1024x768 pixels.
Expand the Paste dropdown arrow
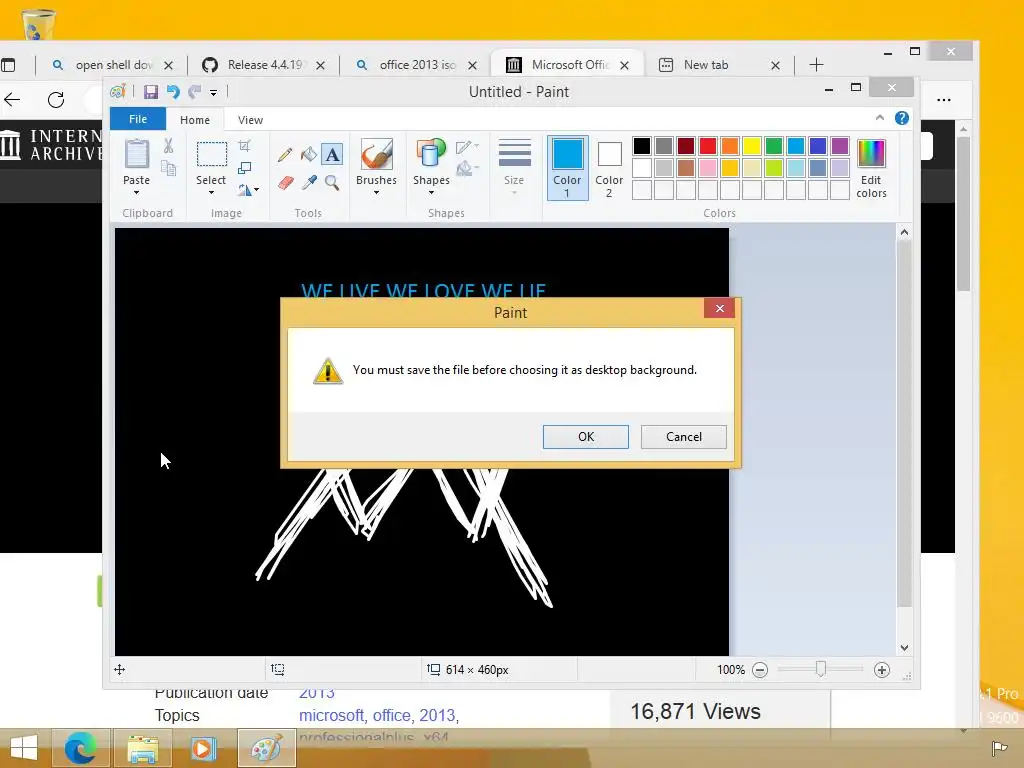[x=136, y=193]
